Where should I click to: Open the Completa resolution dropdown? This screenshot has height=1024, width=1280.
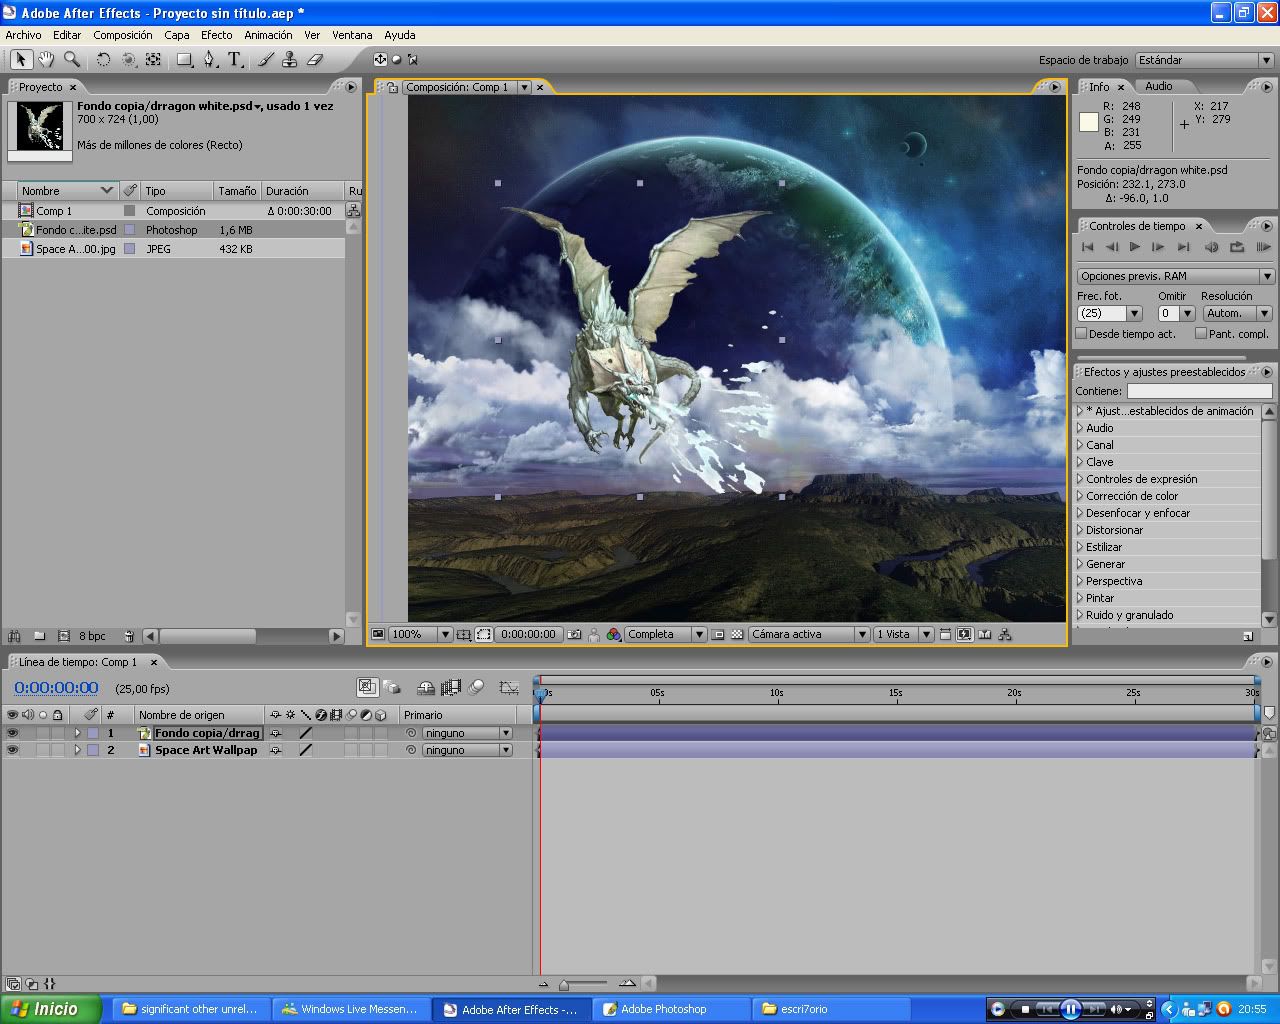[x=665, y=634]
